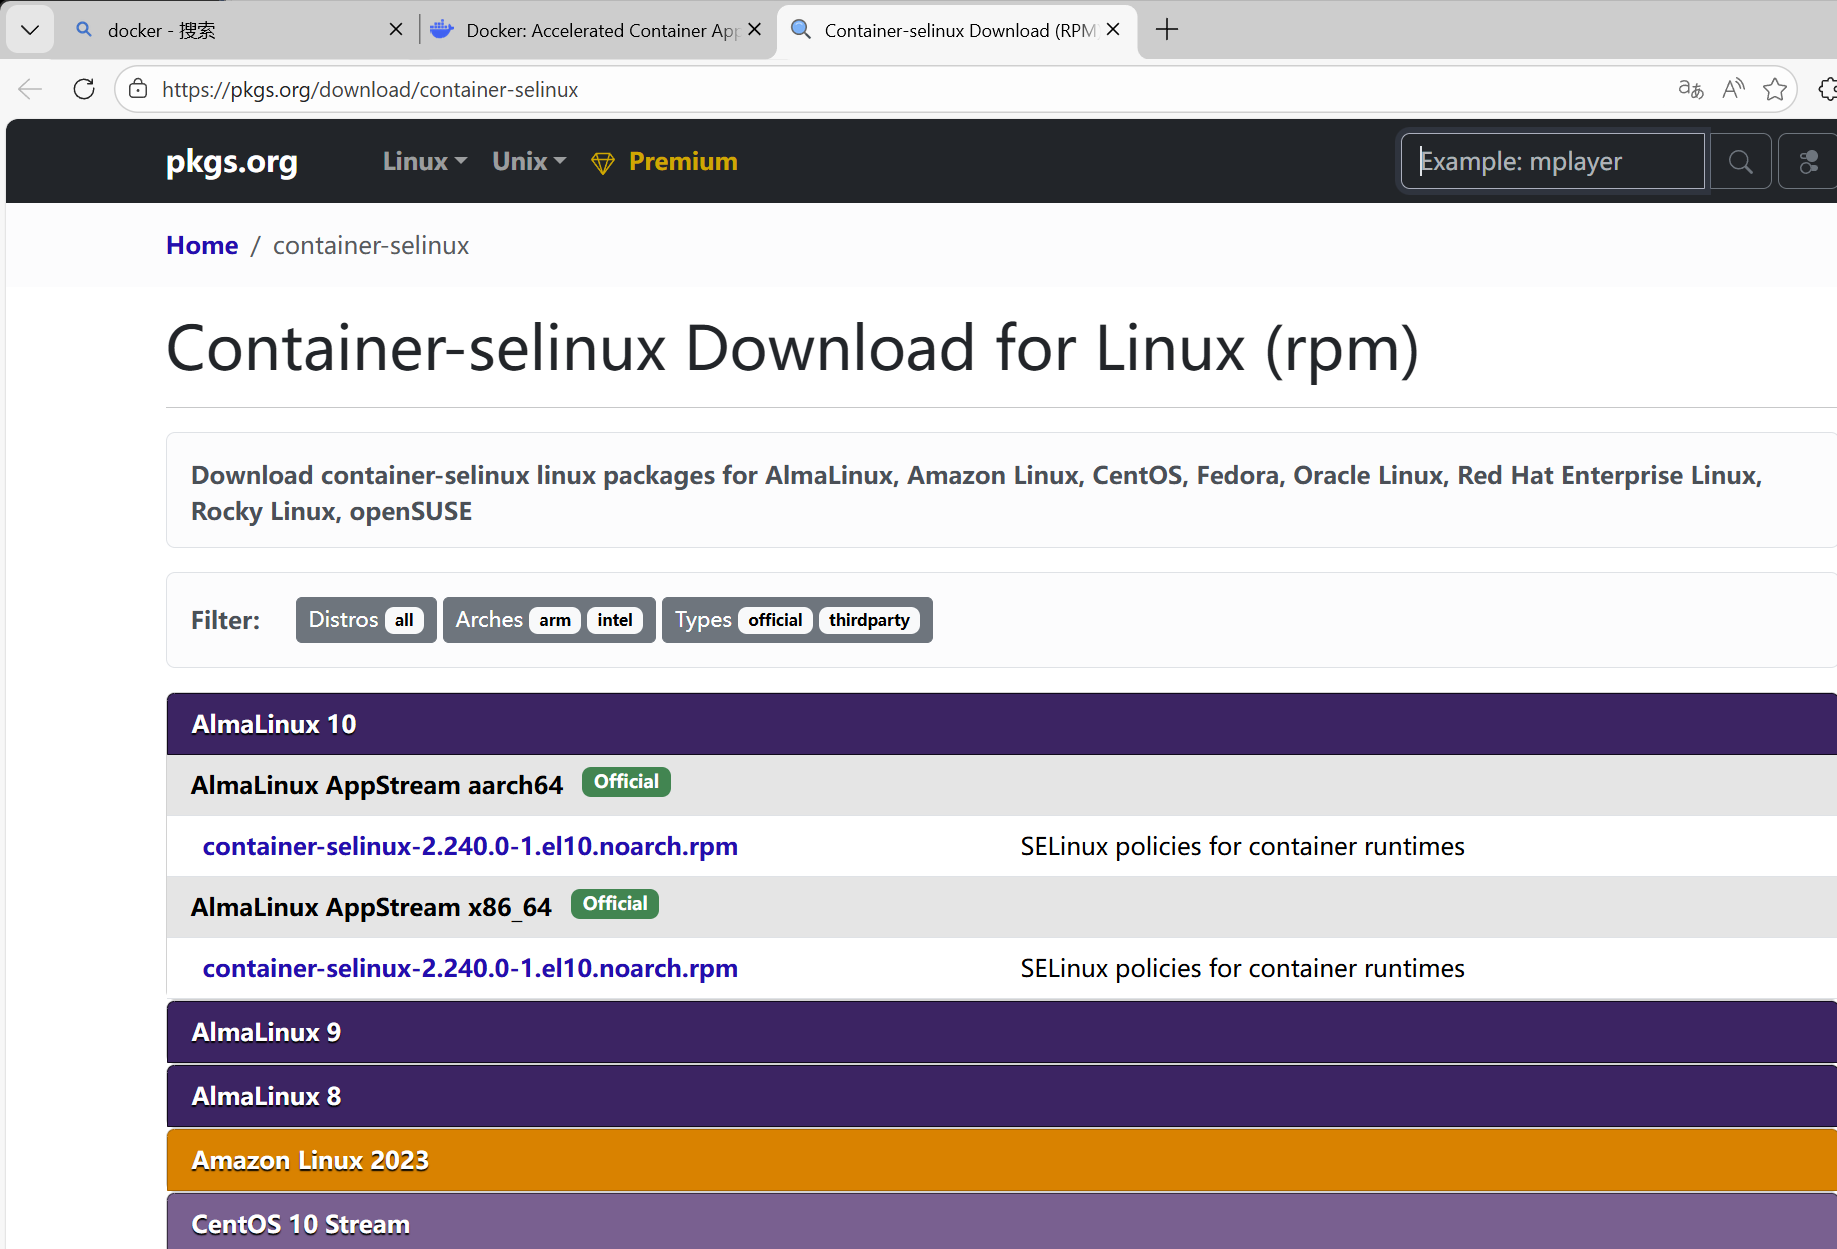Focus the package search field

point(1552,161)
